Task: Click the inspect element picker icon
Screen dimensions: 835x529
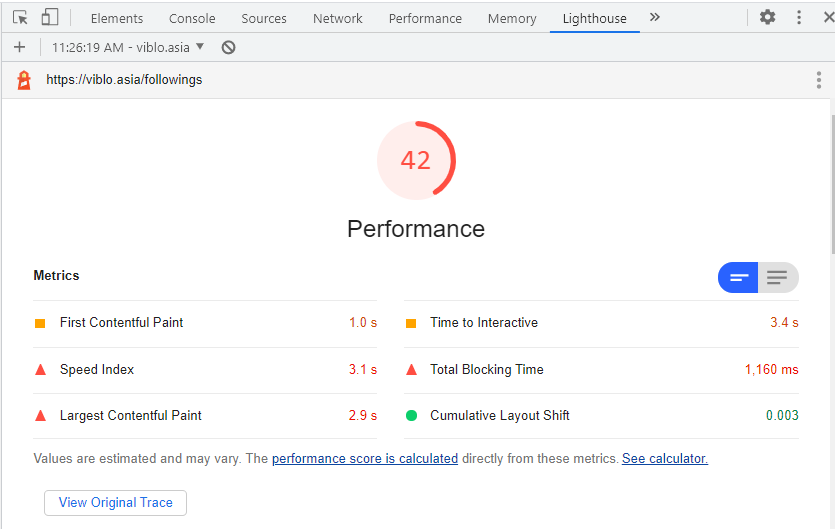Action: point(20,17)
